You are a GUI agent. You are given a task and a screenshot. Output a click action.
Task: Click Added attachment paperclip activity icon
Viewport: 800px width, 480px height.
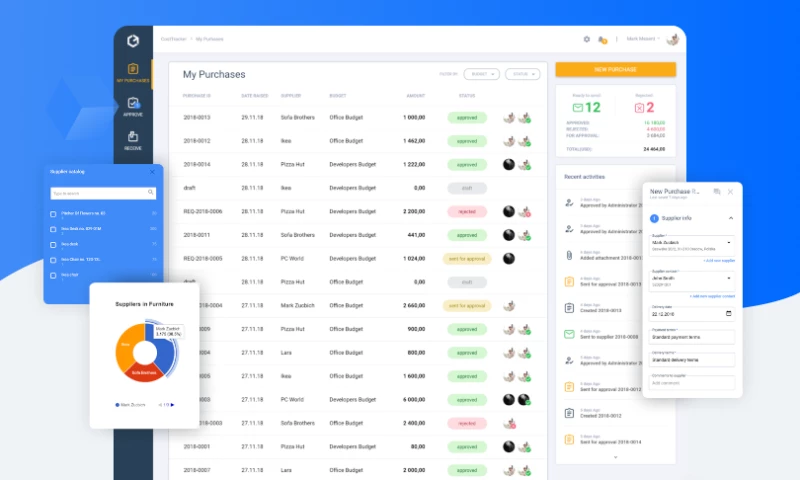pos(569,256)
